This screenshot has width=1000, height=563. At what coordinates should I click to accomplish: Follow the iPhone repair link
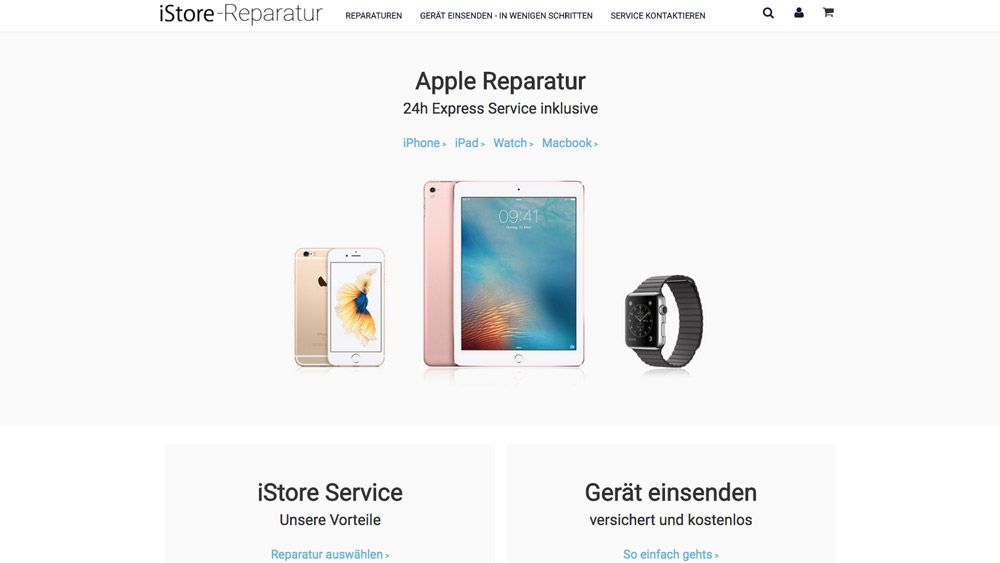[424, 143]
